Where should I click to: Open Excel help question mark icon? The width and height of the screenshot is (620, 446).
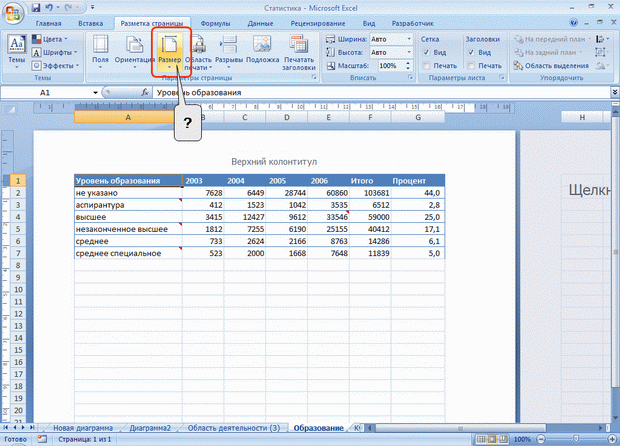(x=573, y=23)
